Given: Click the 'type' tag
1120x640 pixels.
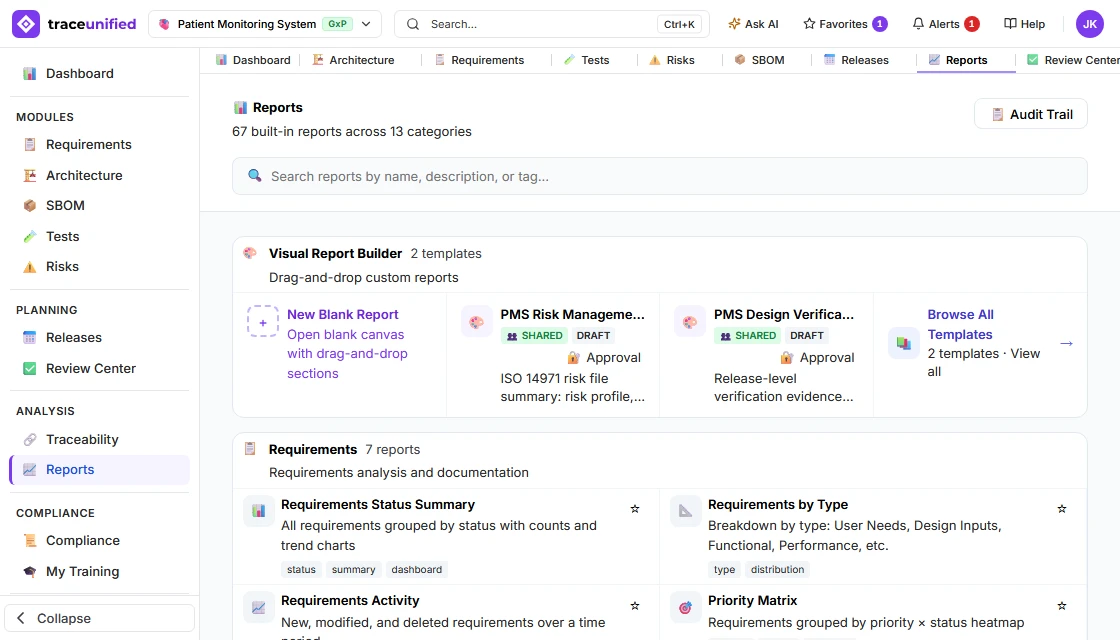Looking at the screenshot, I should 724,569.
